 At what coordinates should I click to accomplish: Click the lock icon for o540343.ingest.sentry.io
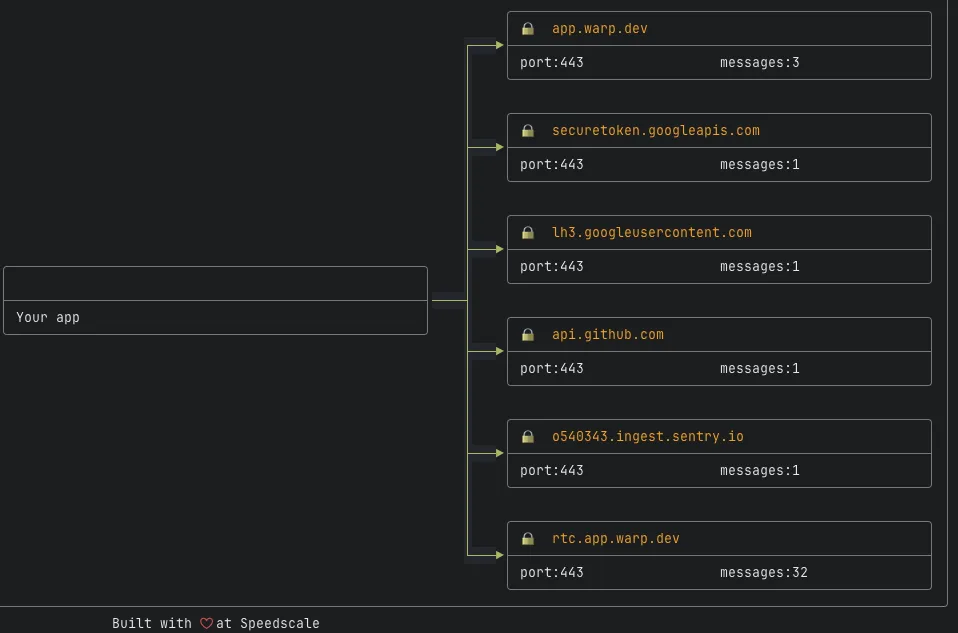527,436
